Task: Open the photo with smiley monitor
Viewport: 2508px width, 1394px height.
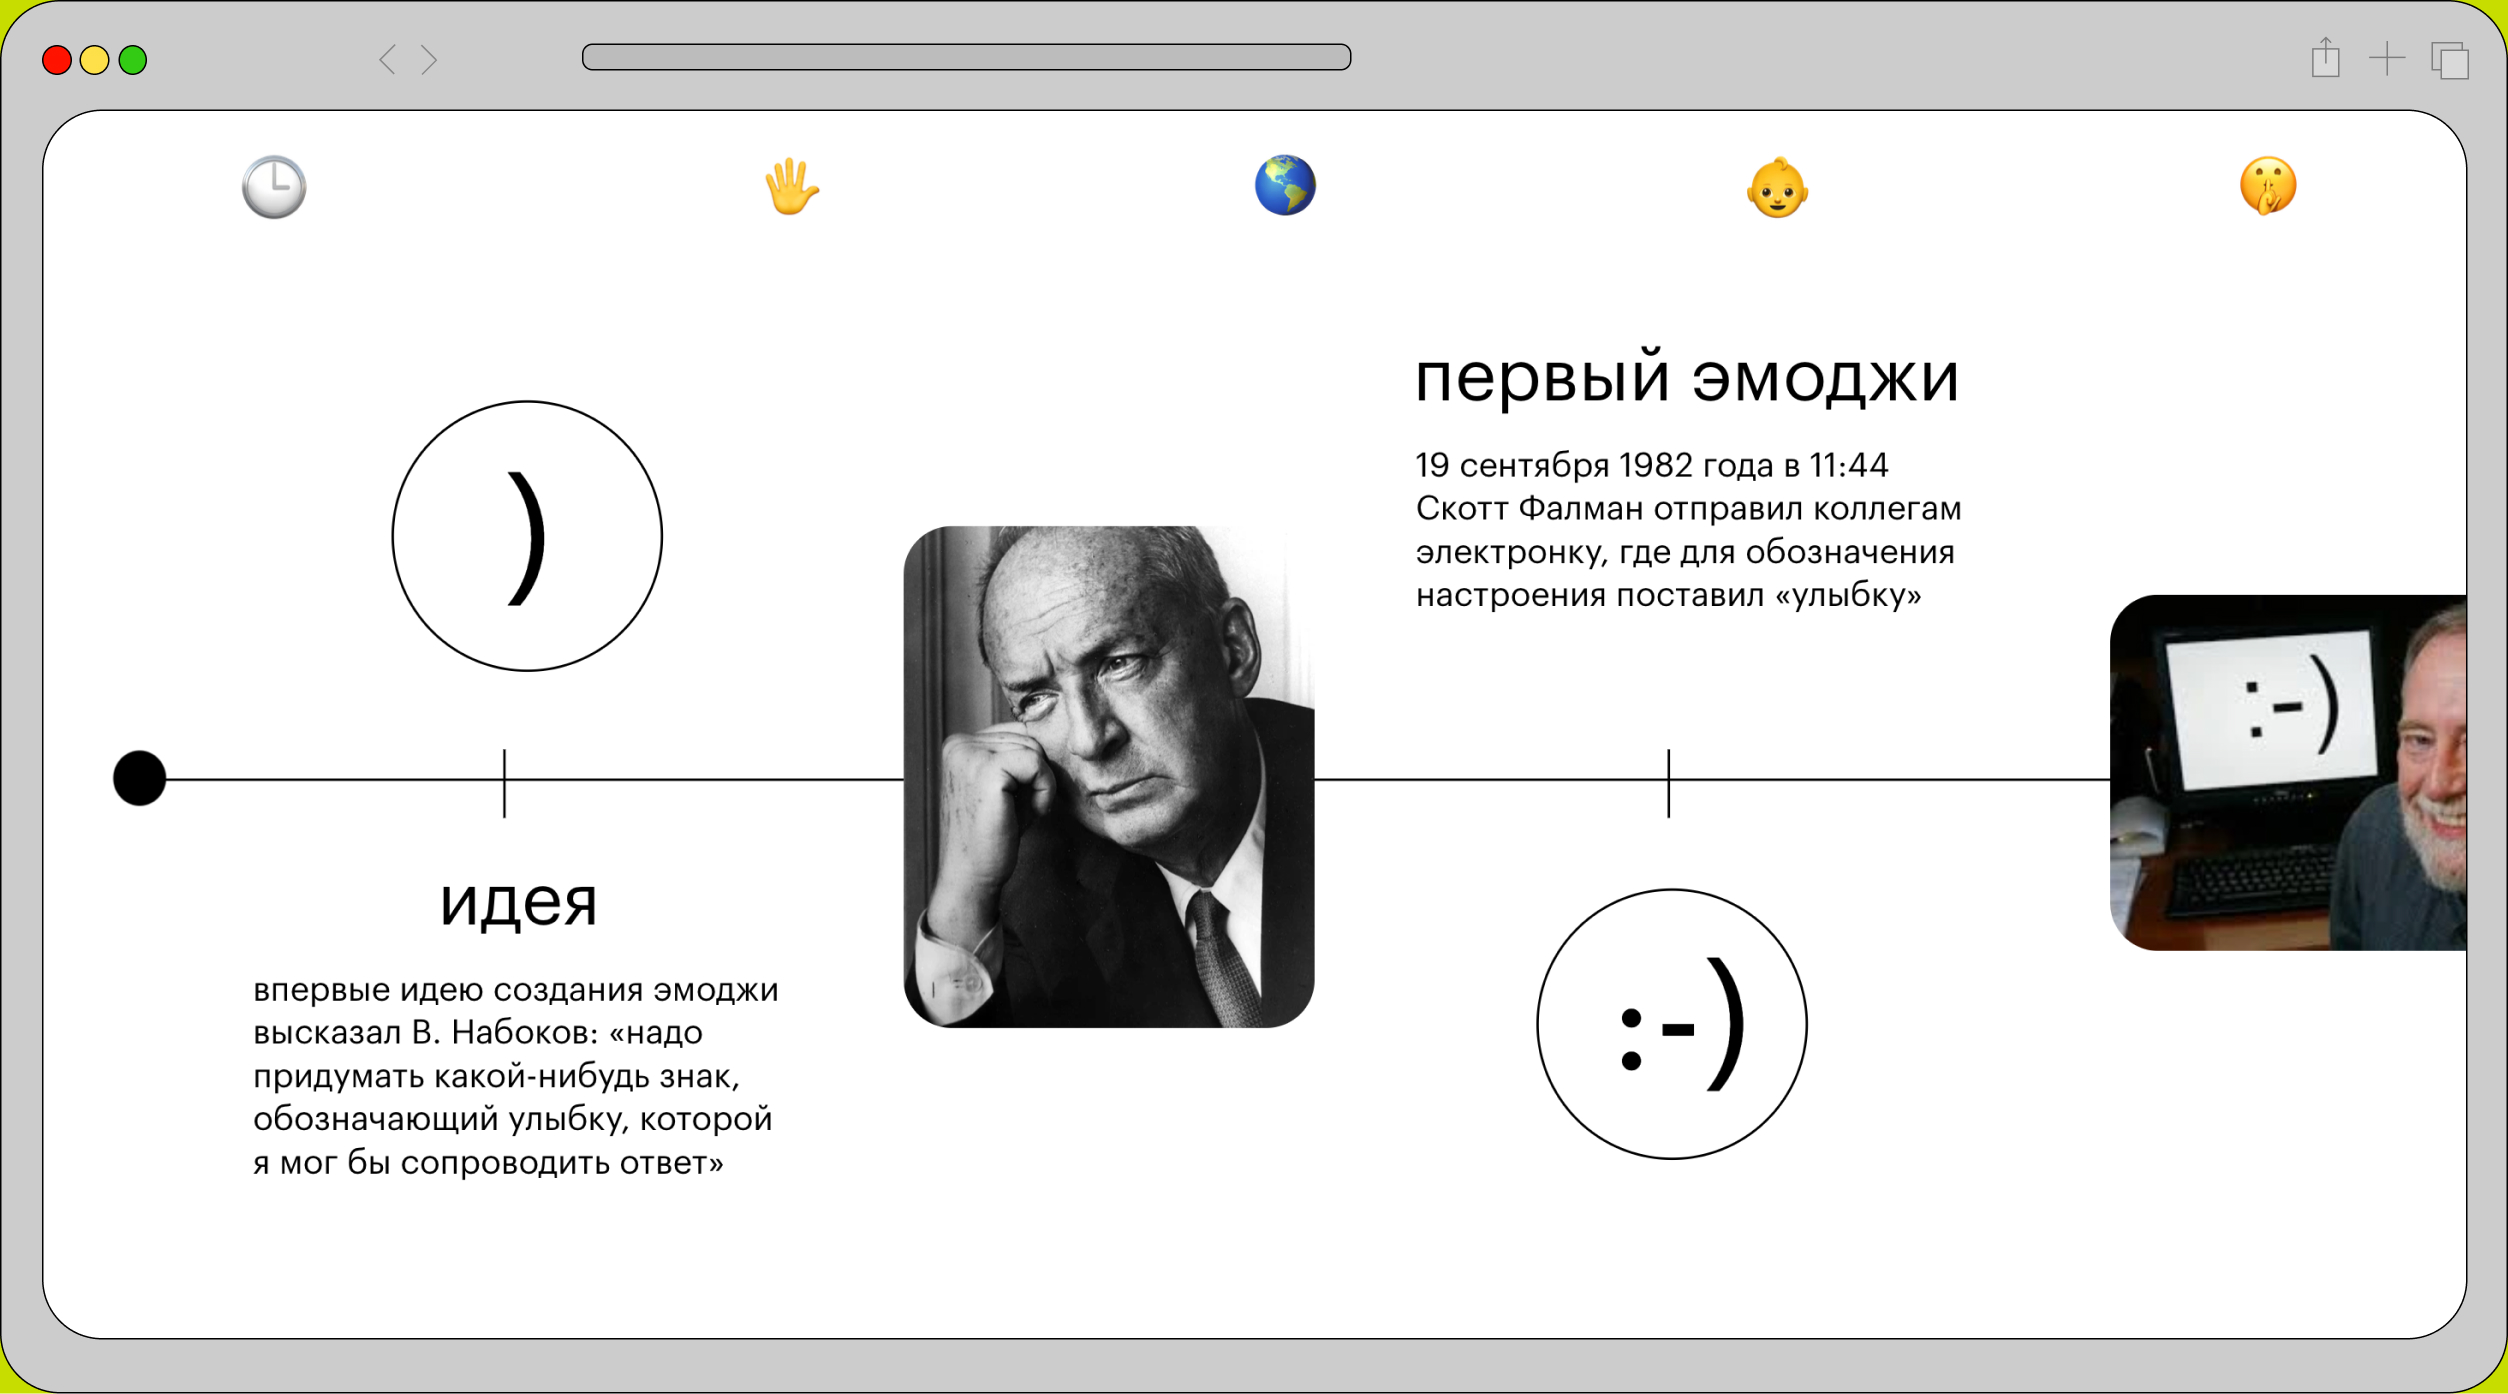Action: [2288, 772]
